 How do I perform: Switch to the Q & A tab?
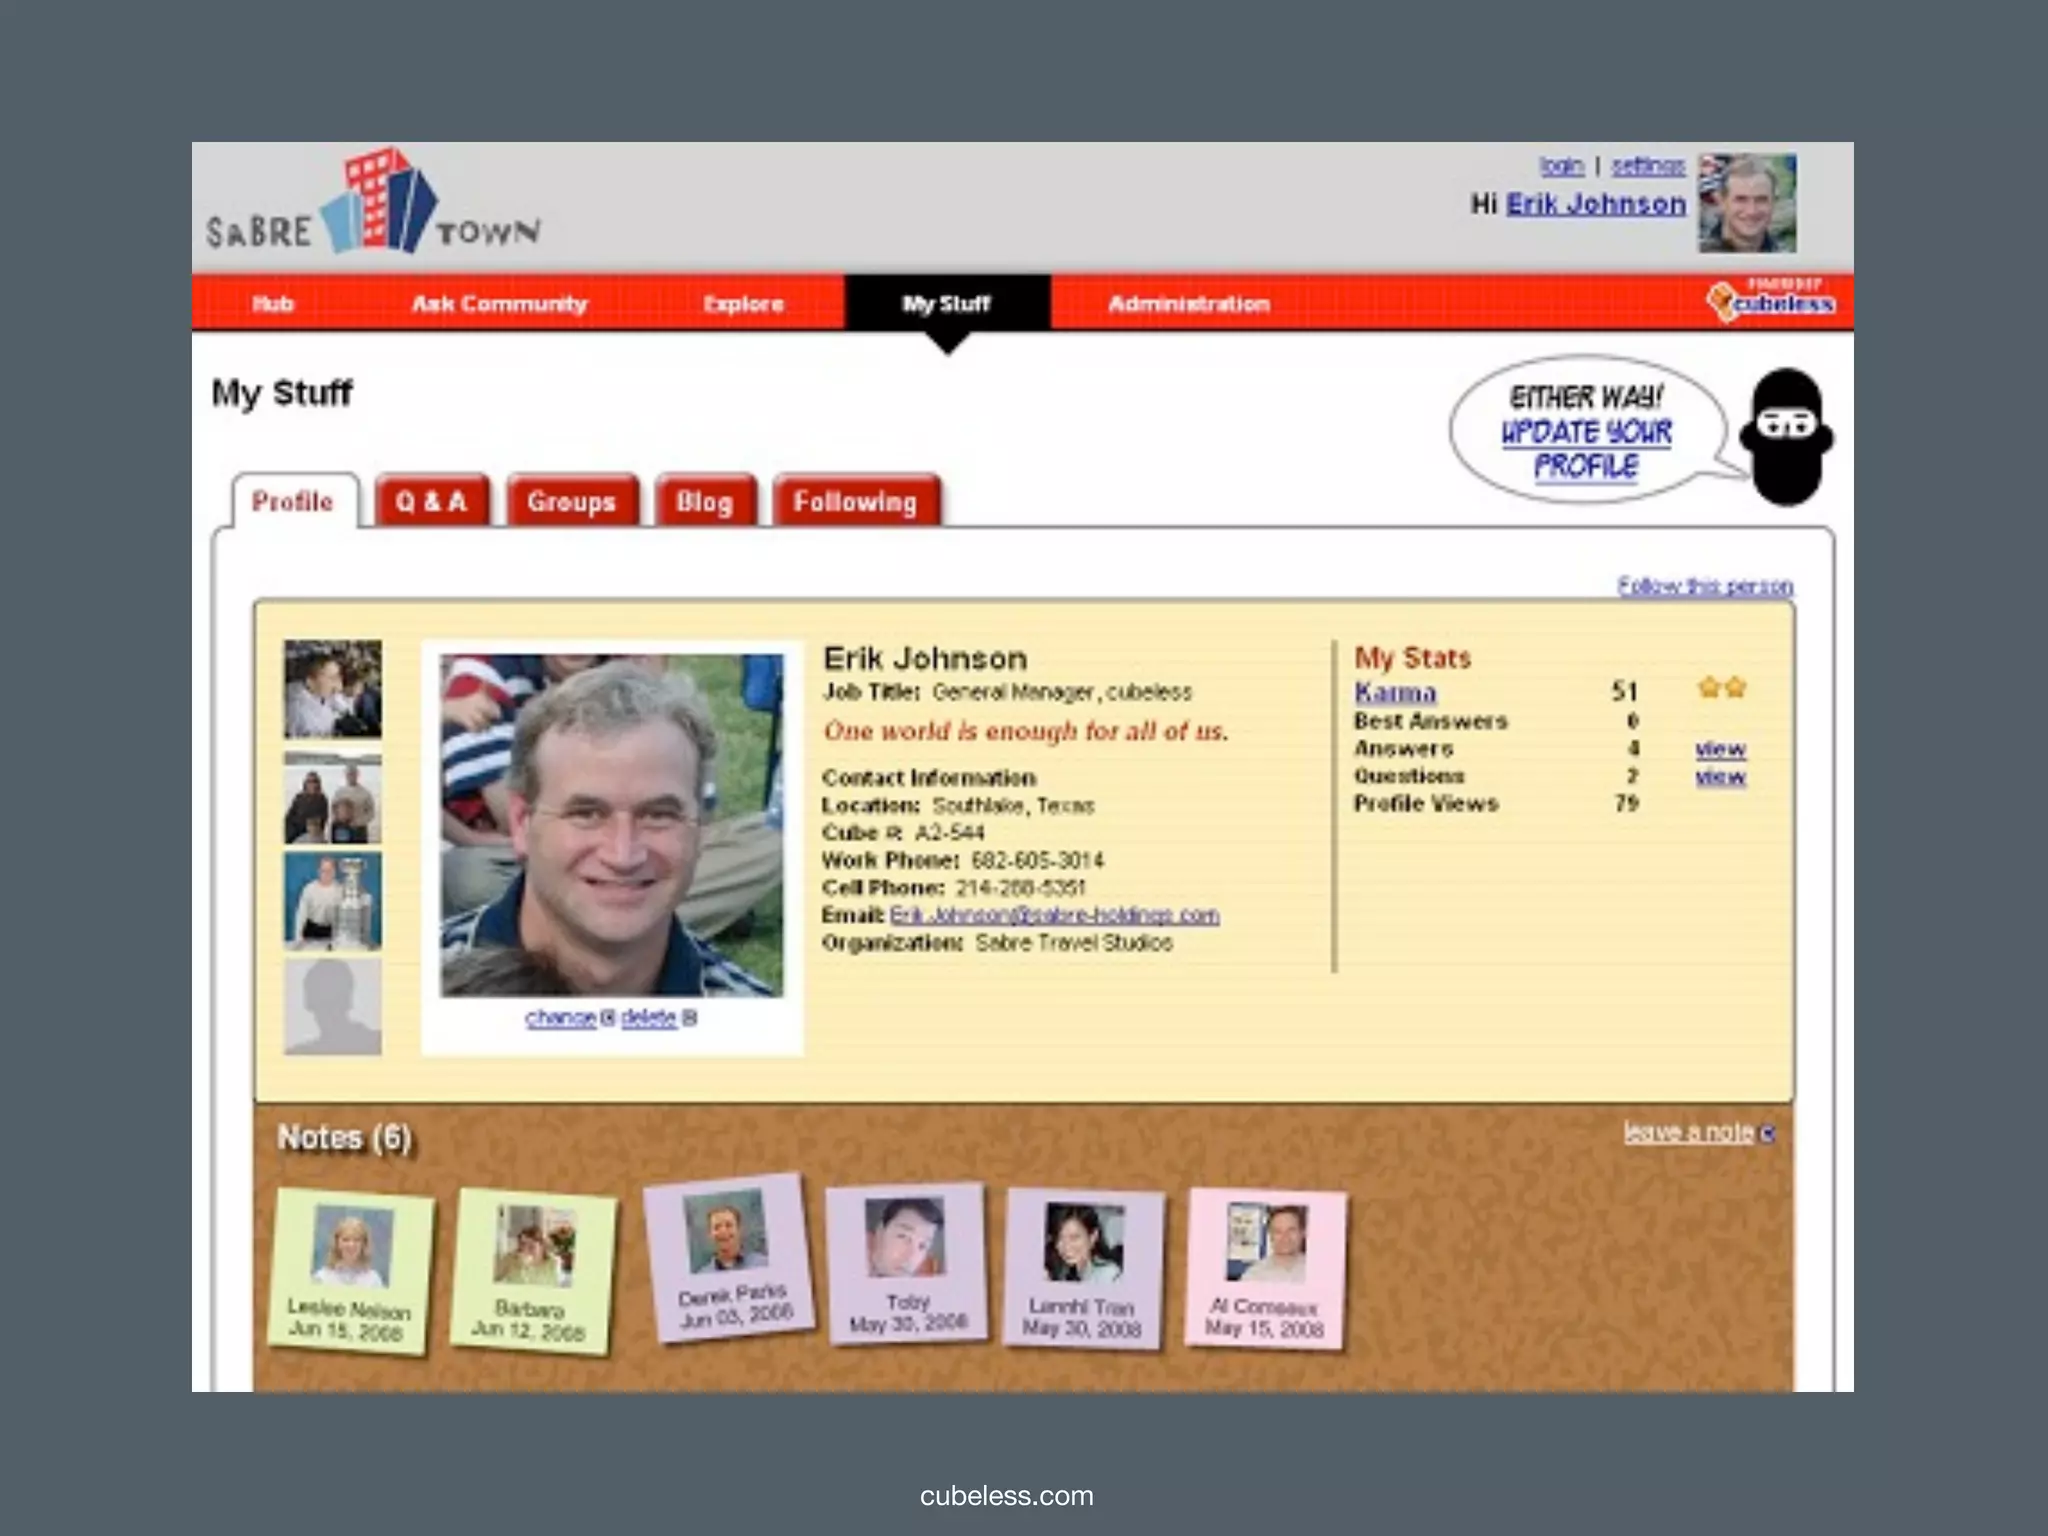click(431, 501)
